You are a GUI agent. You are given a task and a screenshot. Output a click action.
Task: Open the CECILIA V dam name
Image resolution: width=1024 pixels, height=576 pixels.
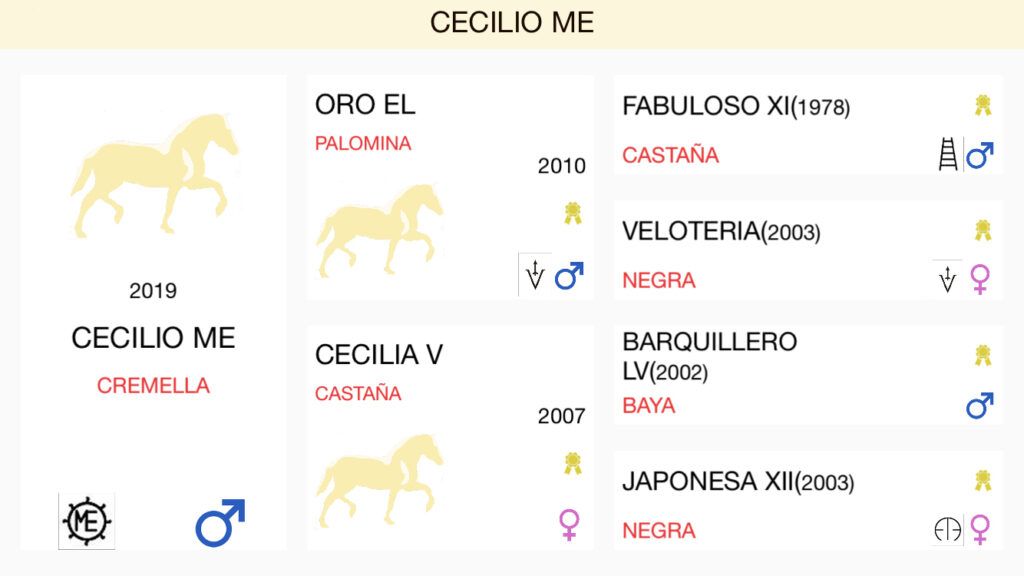(379, 355)
